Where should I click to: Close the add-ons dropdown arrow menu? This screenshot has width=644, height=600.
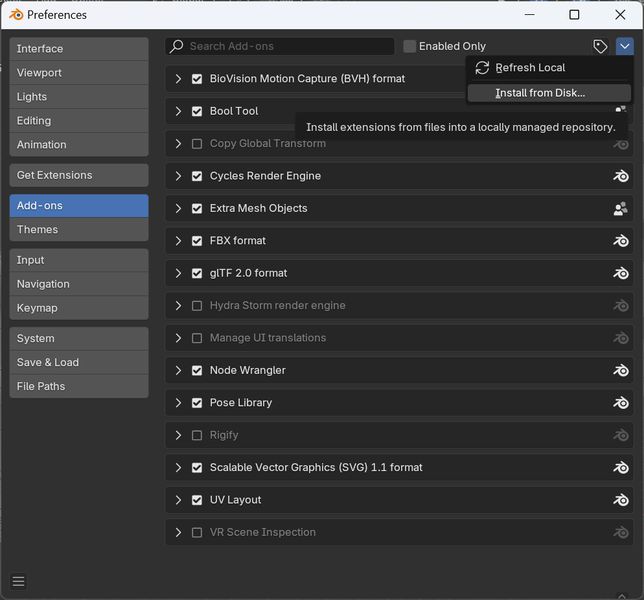625,46
